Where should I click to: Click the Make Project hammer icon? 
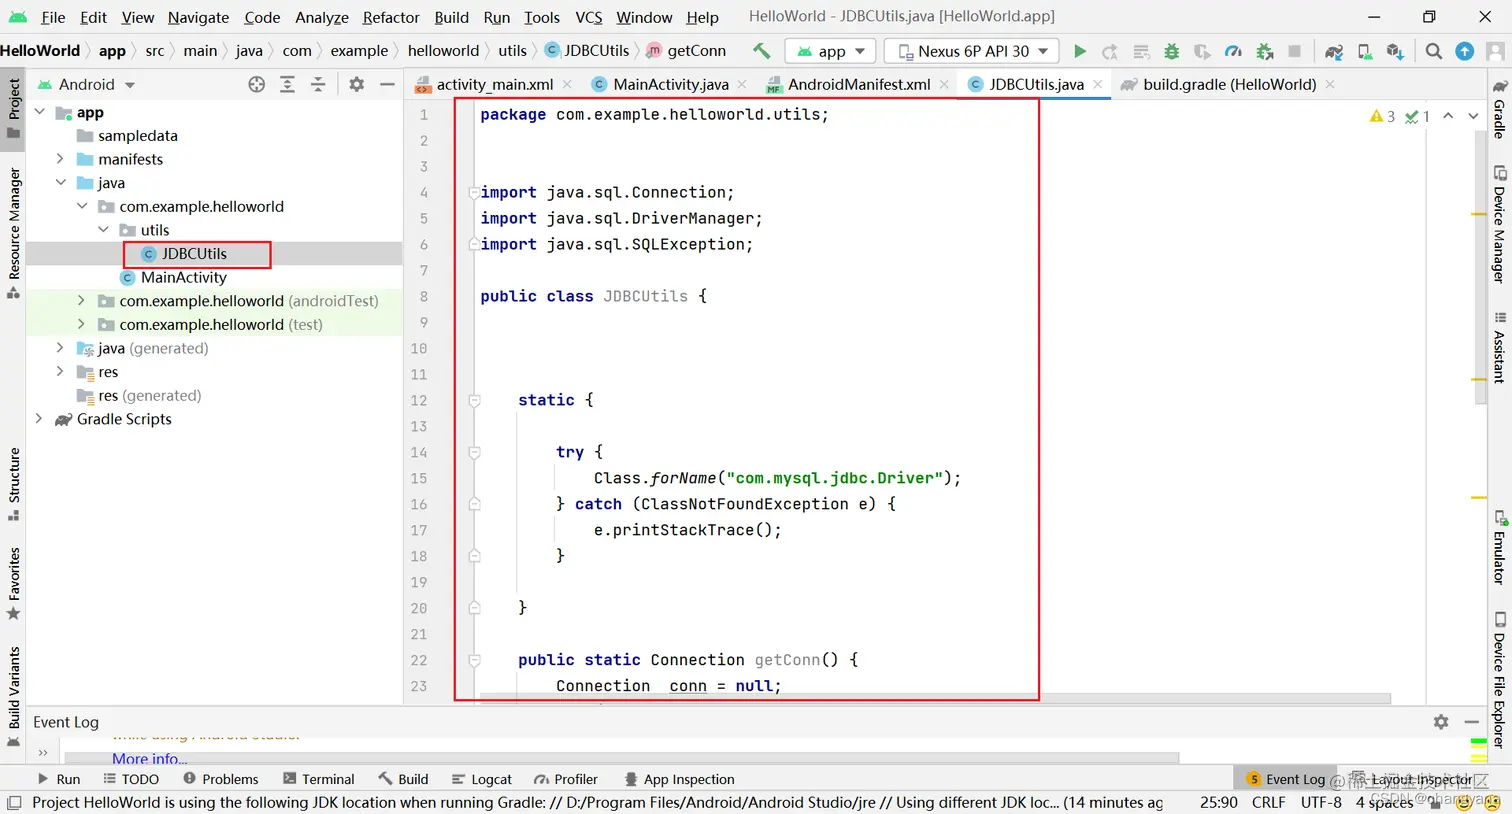pos(762,51)
